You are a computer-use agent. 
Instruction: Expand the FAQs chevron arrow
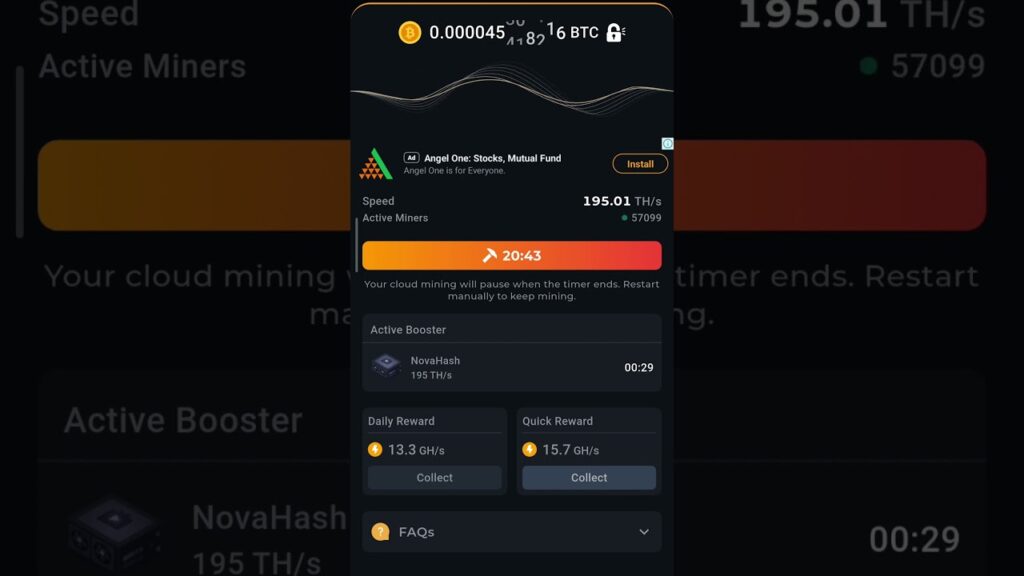coord(644,532)
